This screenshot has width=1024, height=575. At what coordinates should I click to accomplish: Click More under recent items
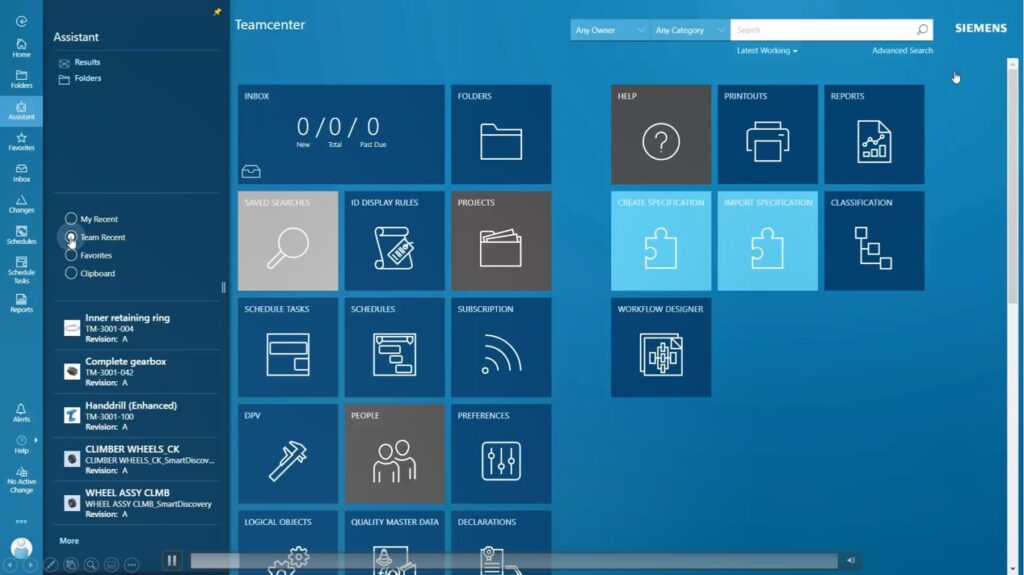tap(69, 540)
